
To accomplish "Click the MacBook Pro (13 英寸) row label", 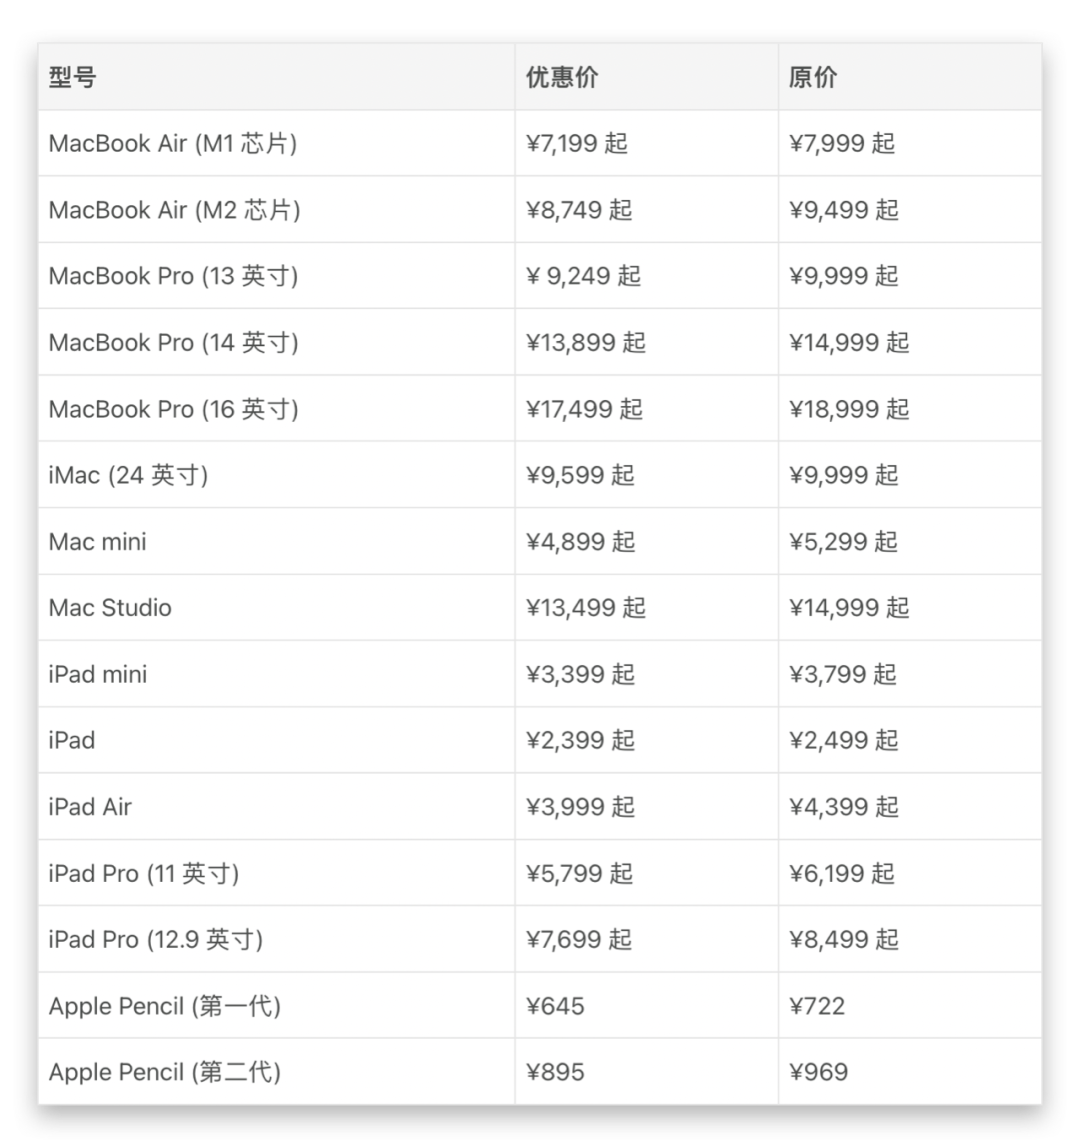I will [x=173, y=276].
